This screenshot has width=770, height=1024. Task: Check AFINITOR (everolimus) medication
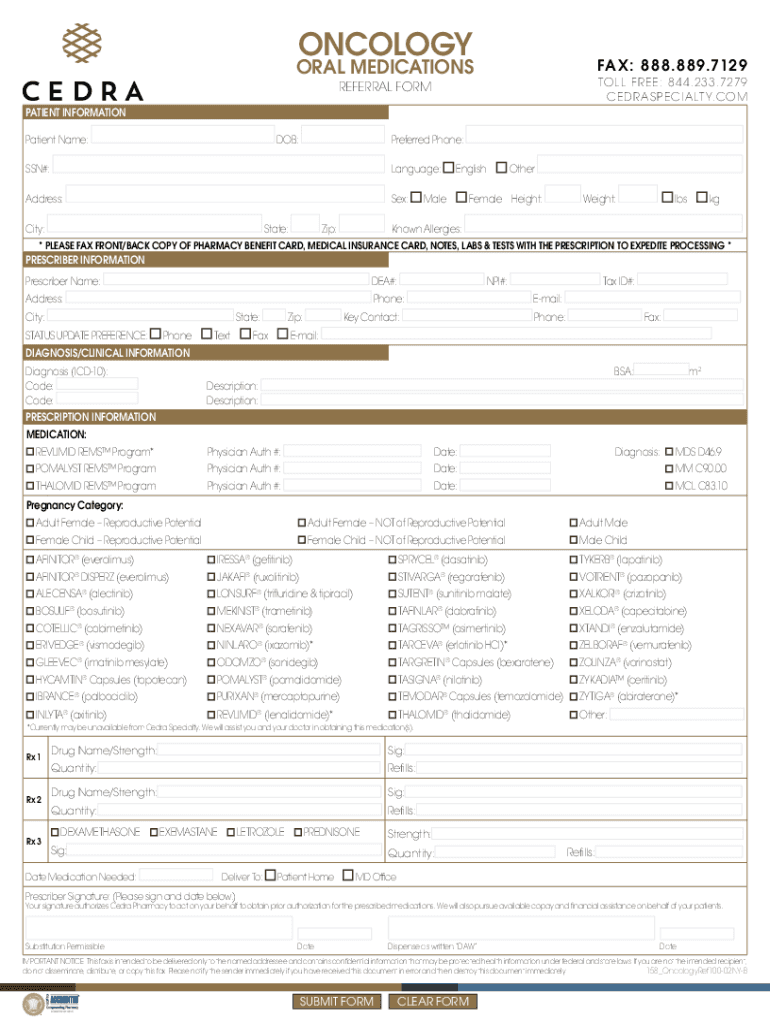tap(30, 560)
